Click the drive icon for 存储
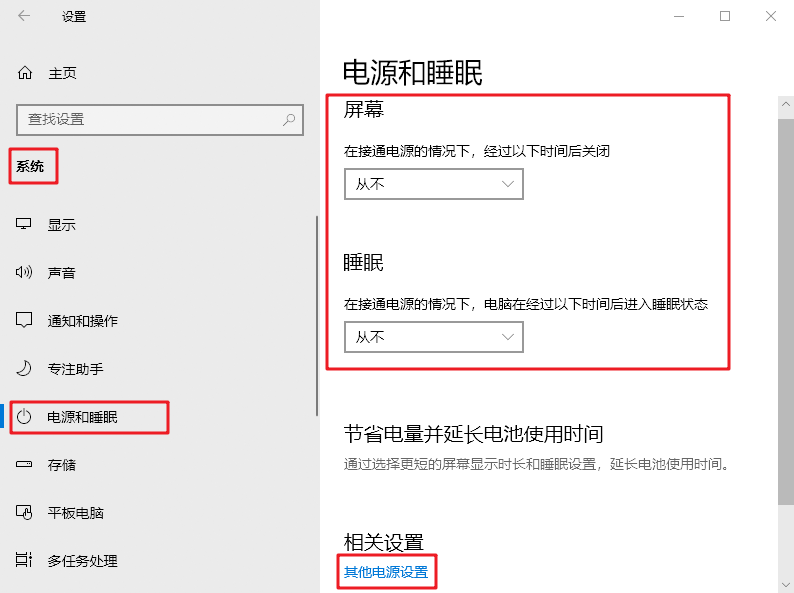The height and width of the screenshot is (593, 794). point(24,464)
